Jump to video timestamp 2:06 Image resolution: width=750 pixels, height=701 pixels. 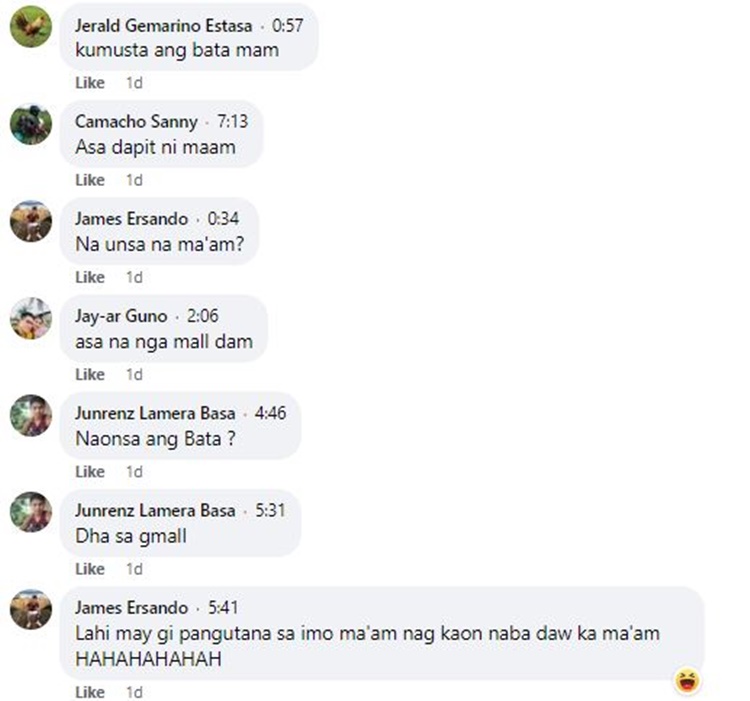203,316
